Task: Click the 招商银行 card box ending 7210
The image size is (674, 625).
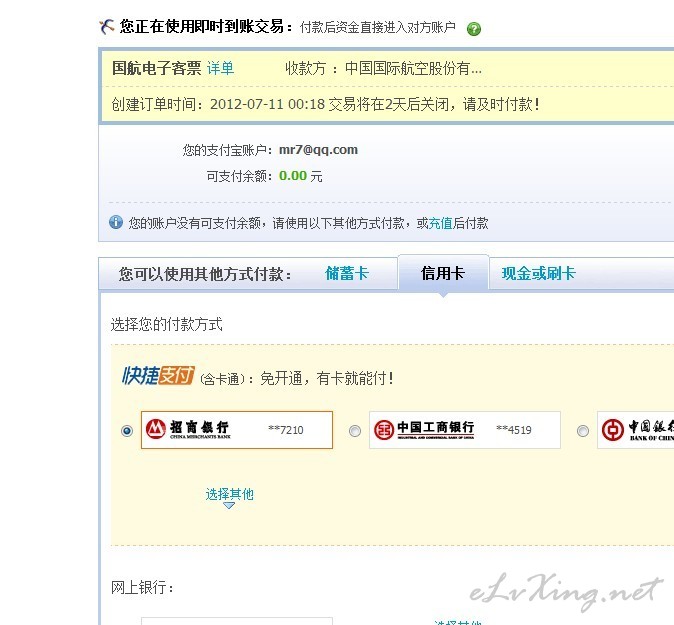Action: click(237, 430)
